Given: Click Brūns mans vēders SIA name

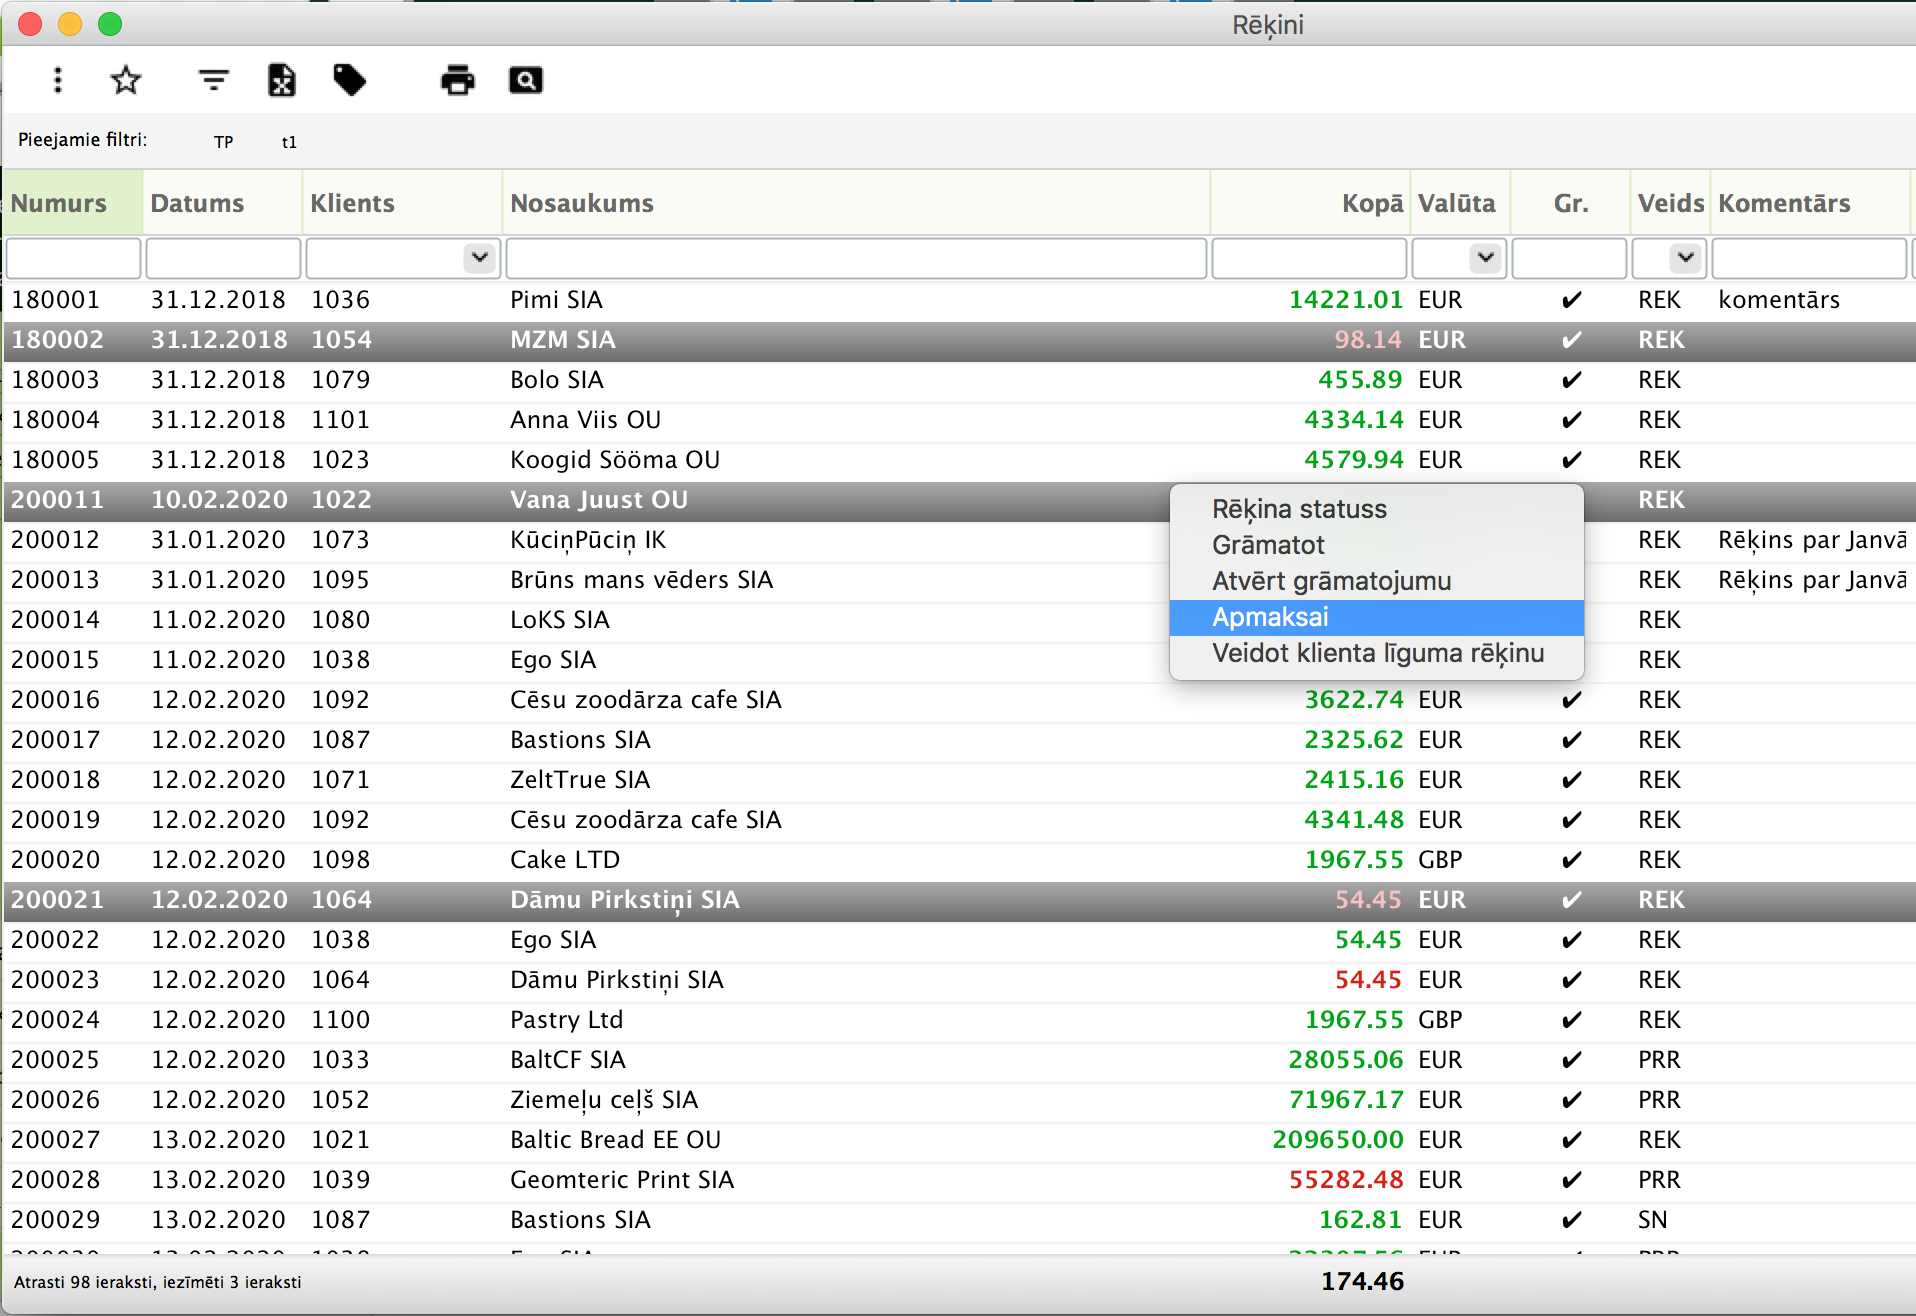Looking at the screenshot, I should tap(641, 580).
